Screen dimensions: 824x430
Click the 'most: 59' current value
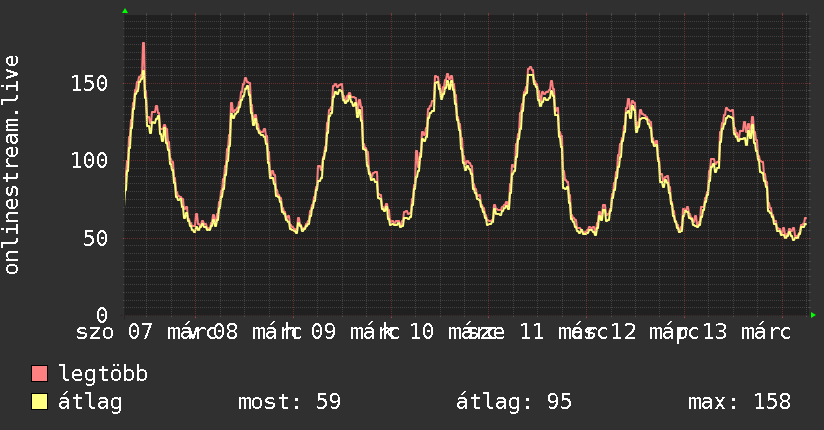[289, 402]
